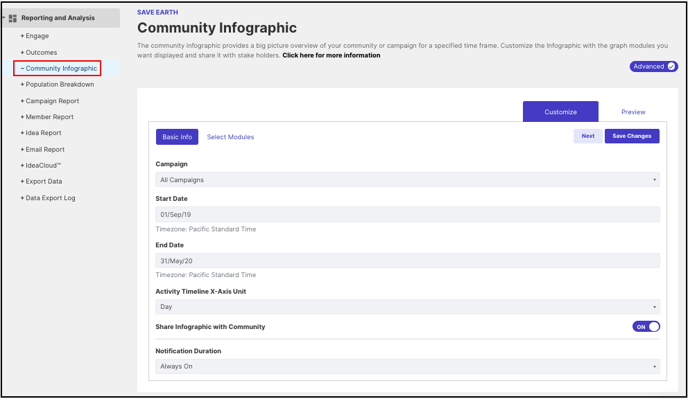The image size is (688, 399).
Task: Click the Start Date field 01/Sep/19
Action: tap(407, 214)
